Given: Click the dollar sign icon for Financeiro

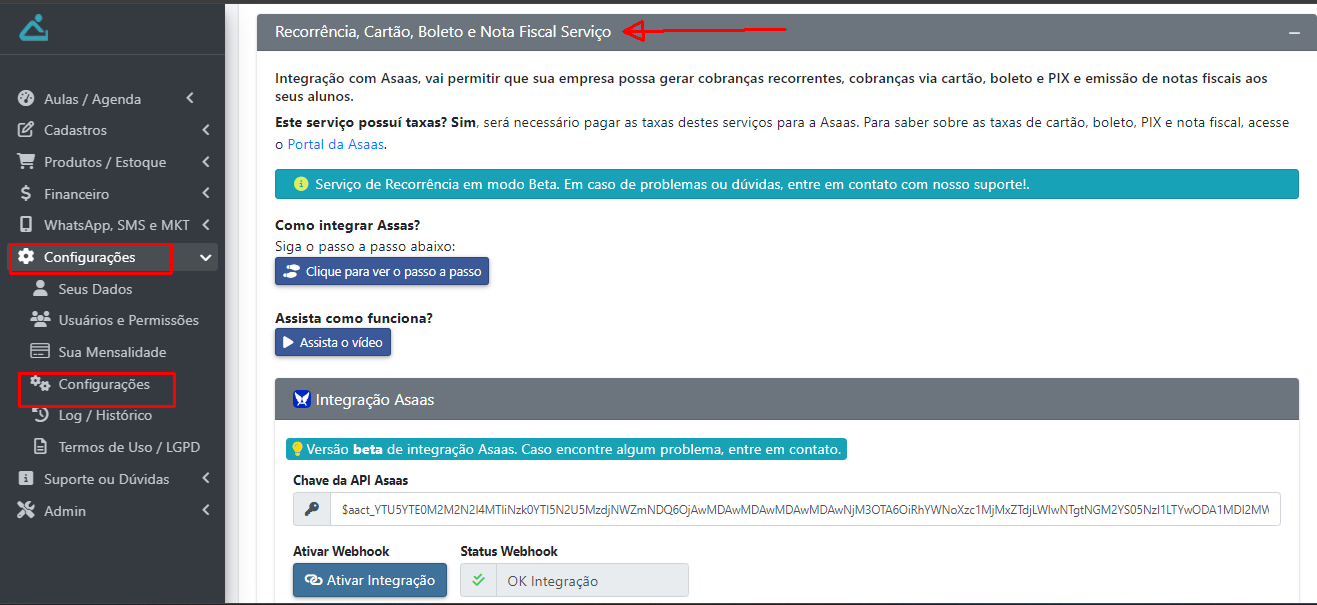Looking at the screenshot, I should [26, 194].
